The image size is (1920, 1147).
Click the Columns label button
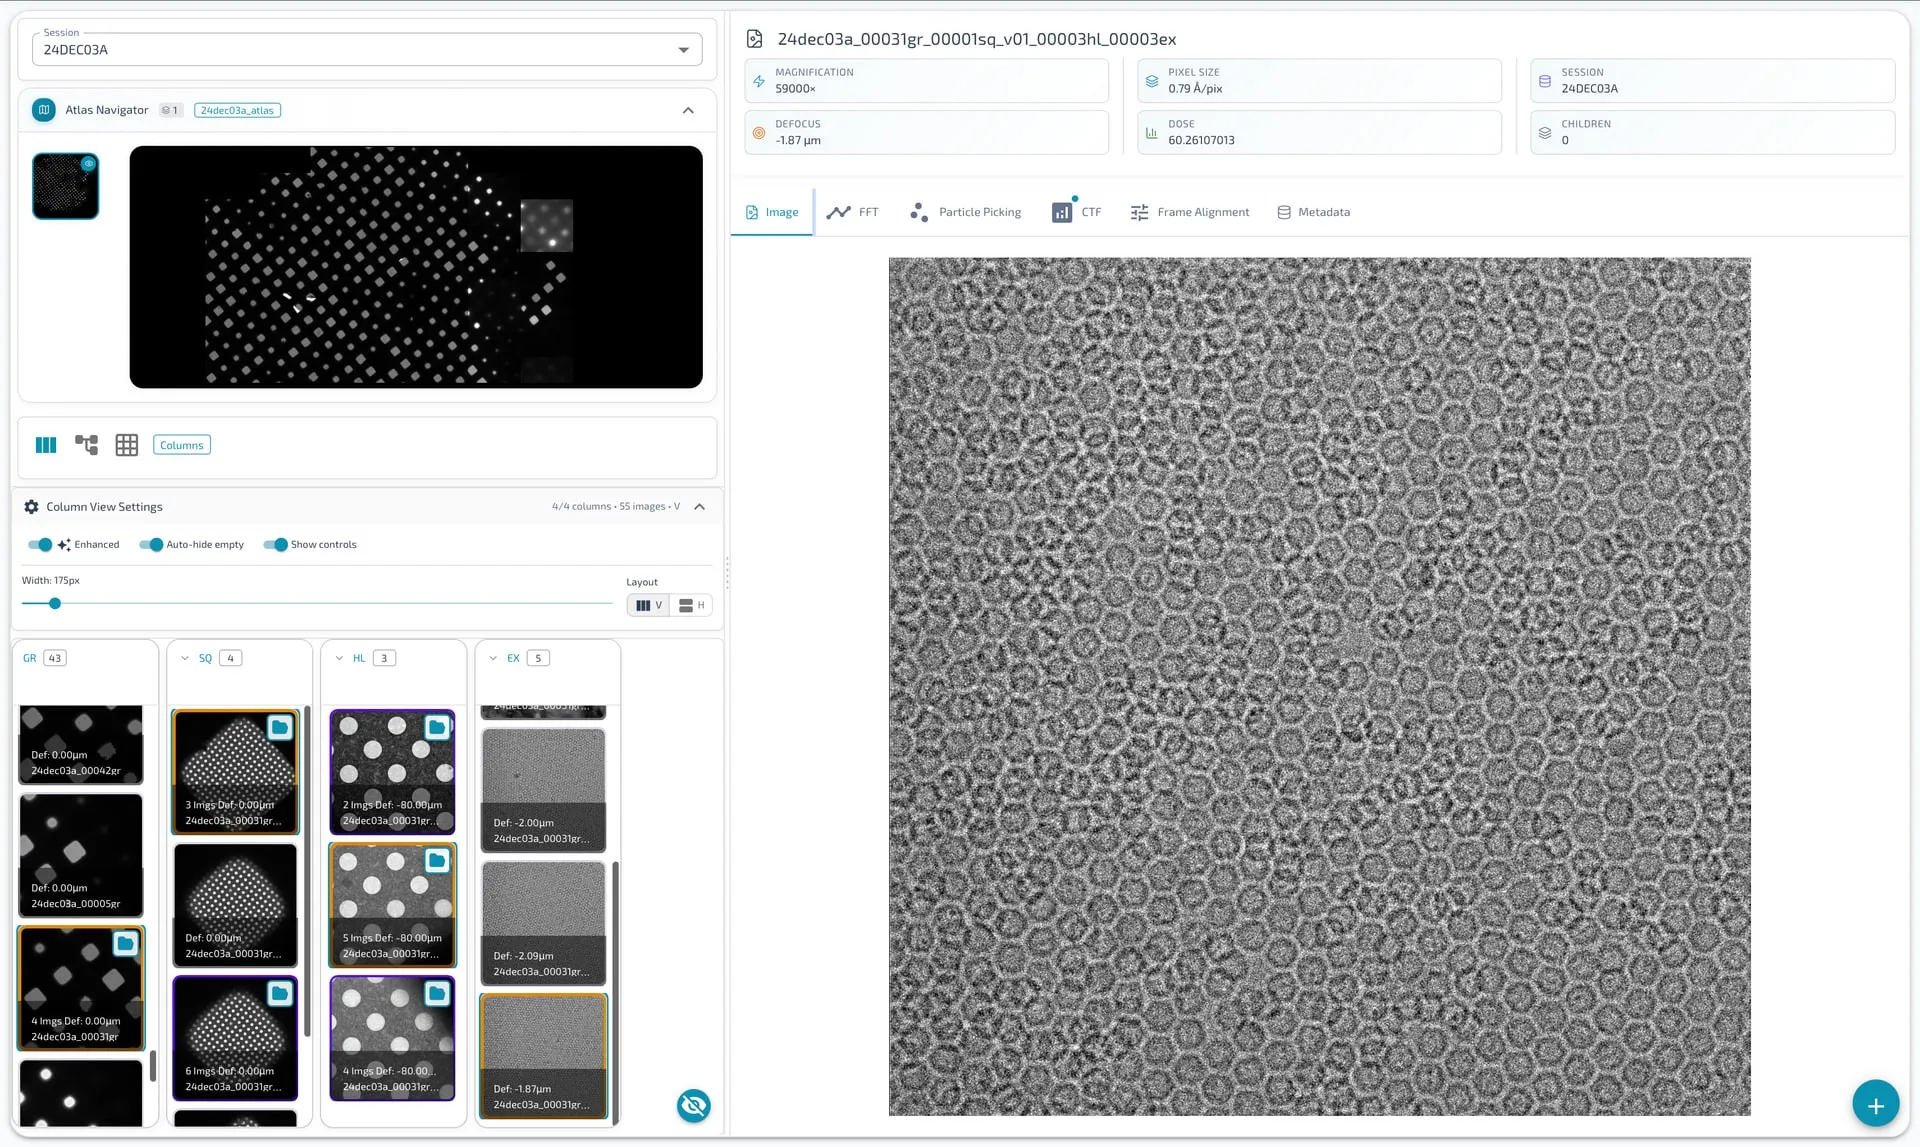tap(182, 445)
